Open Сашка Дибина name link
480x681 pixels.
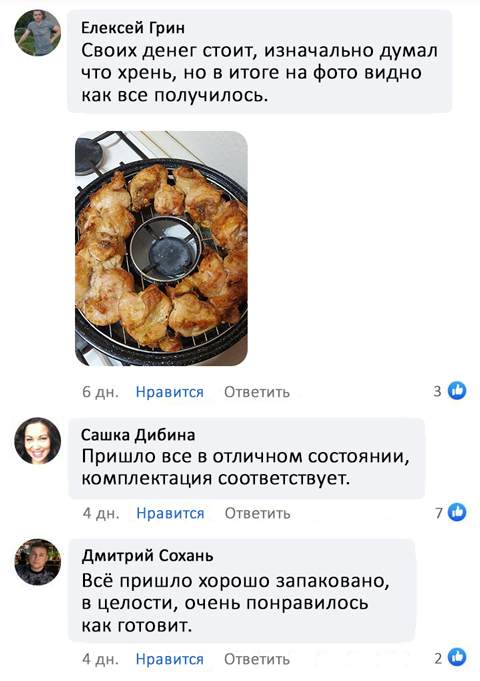138,435
